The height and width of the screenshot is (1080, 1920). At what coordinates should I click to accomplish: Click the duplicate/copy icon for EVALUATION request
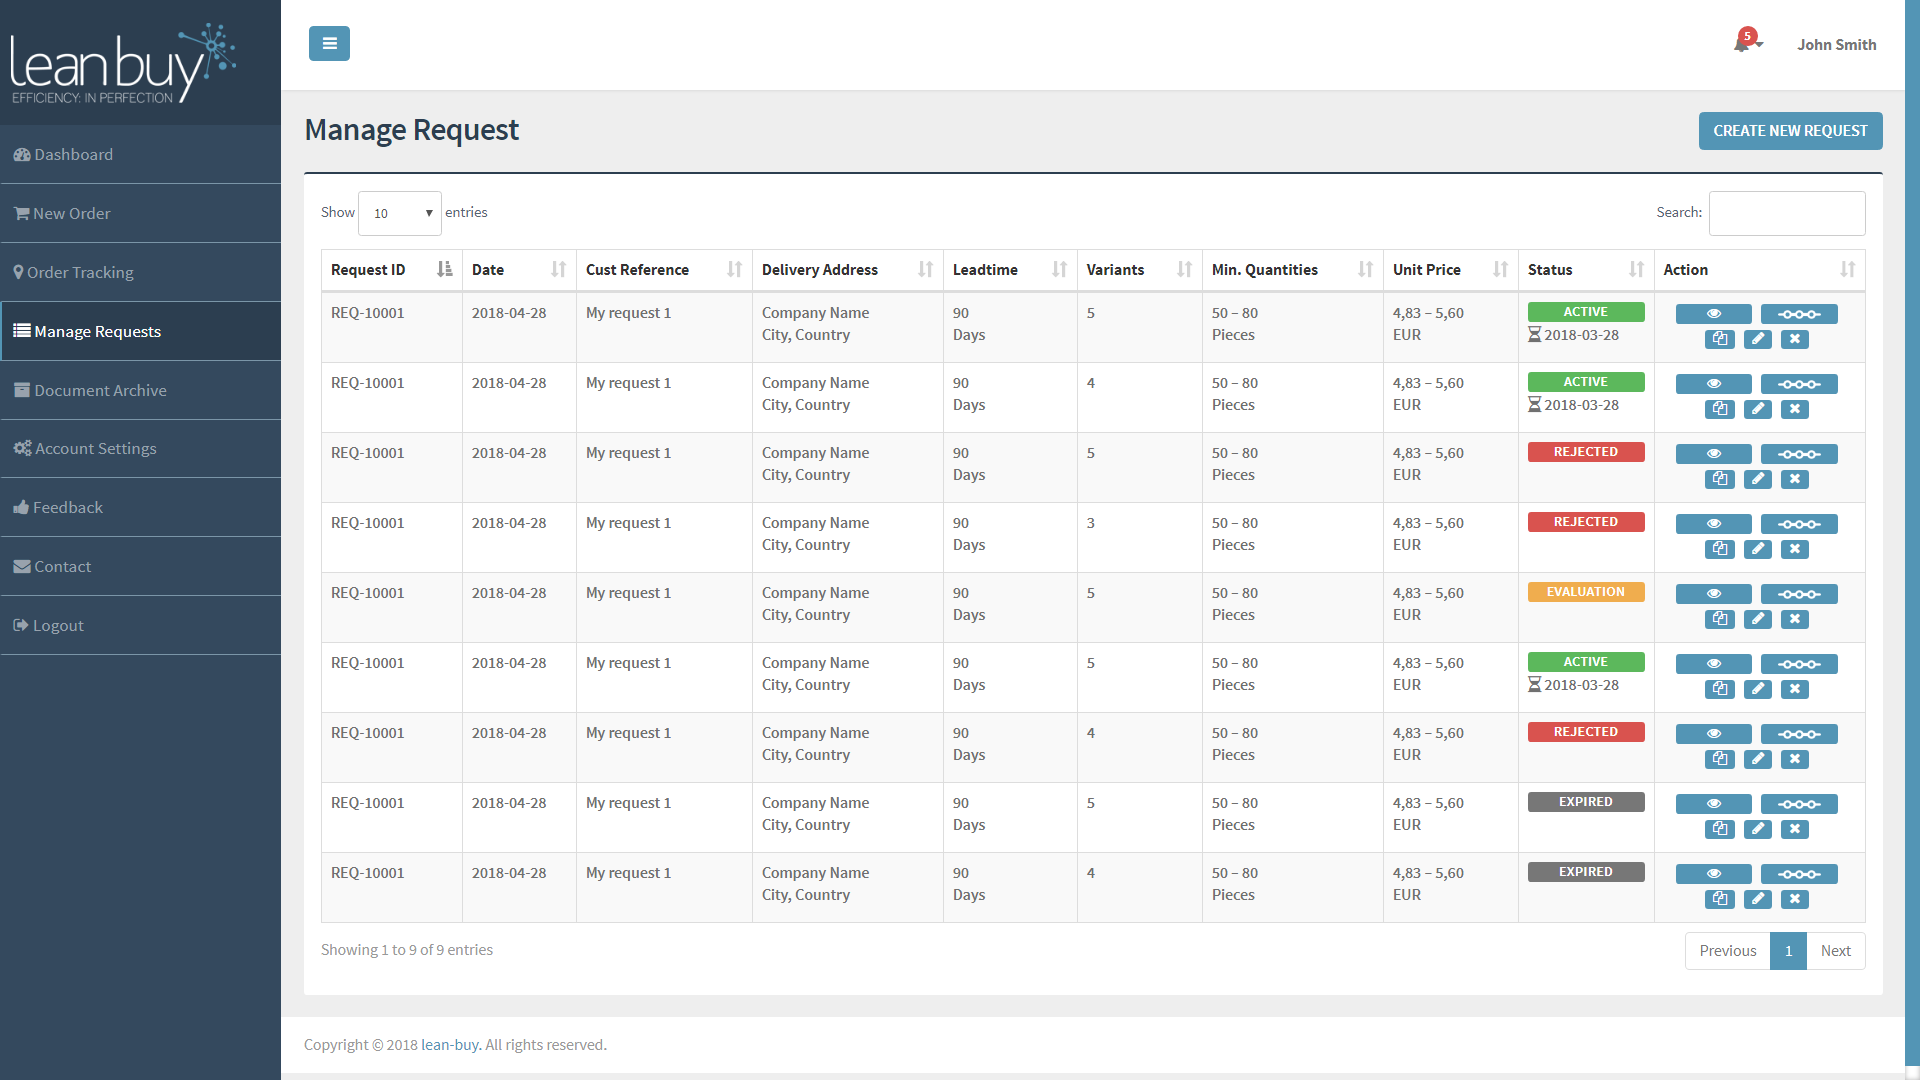tap(1721, 618)
